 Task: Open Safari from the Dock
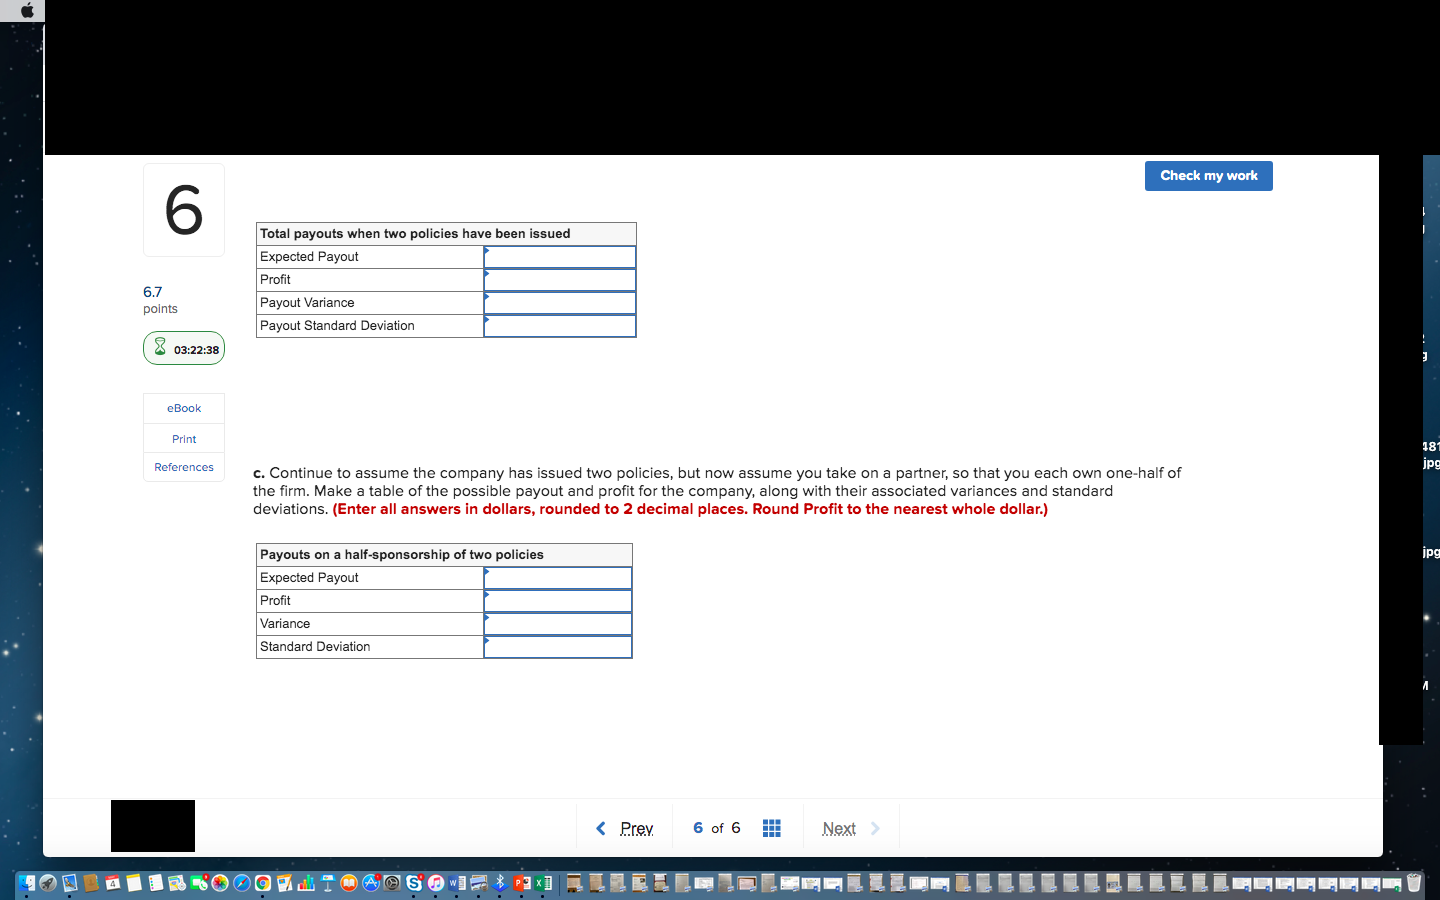(239, 883)
